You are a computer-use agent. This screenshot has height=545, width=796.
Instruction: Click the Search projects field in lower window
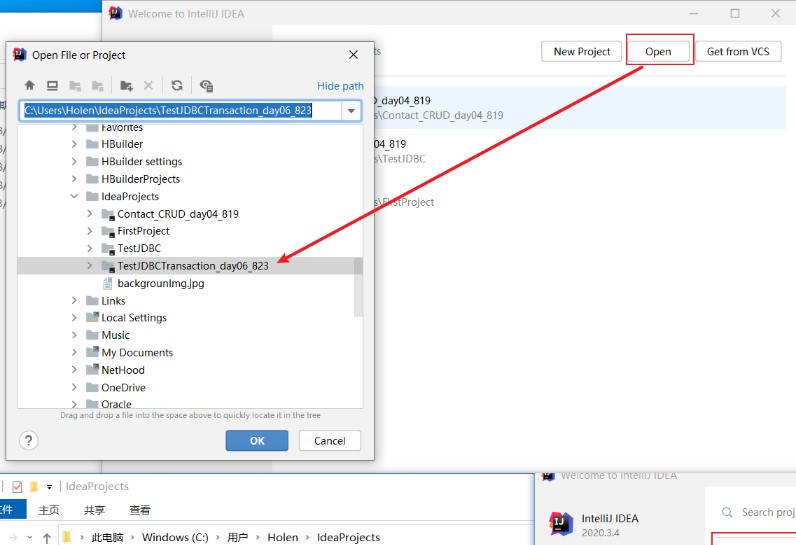click(x=768, y=512)
